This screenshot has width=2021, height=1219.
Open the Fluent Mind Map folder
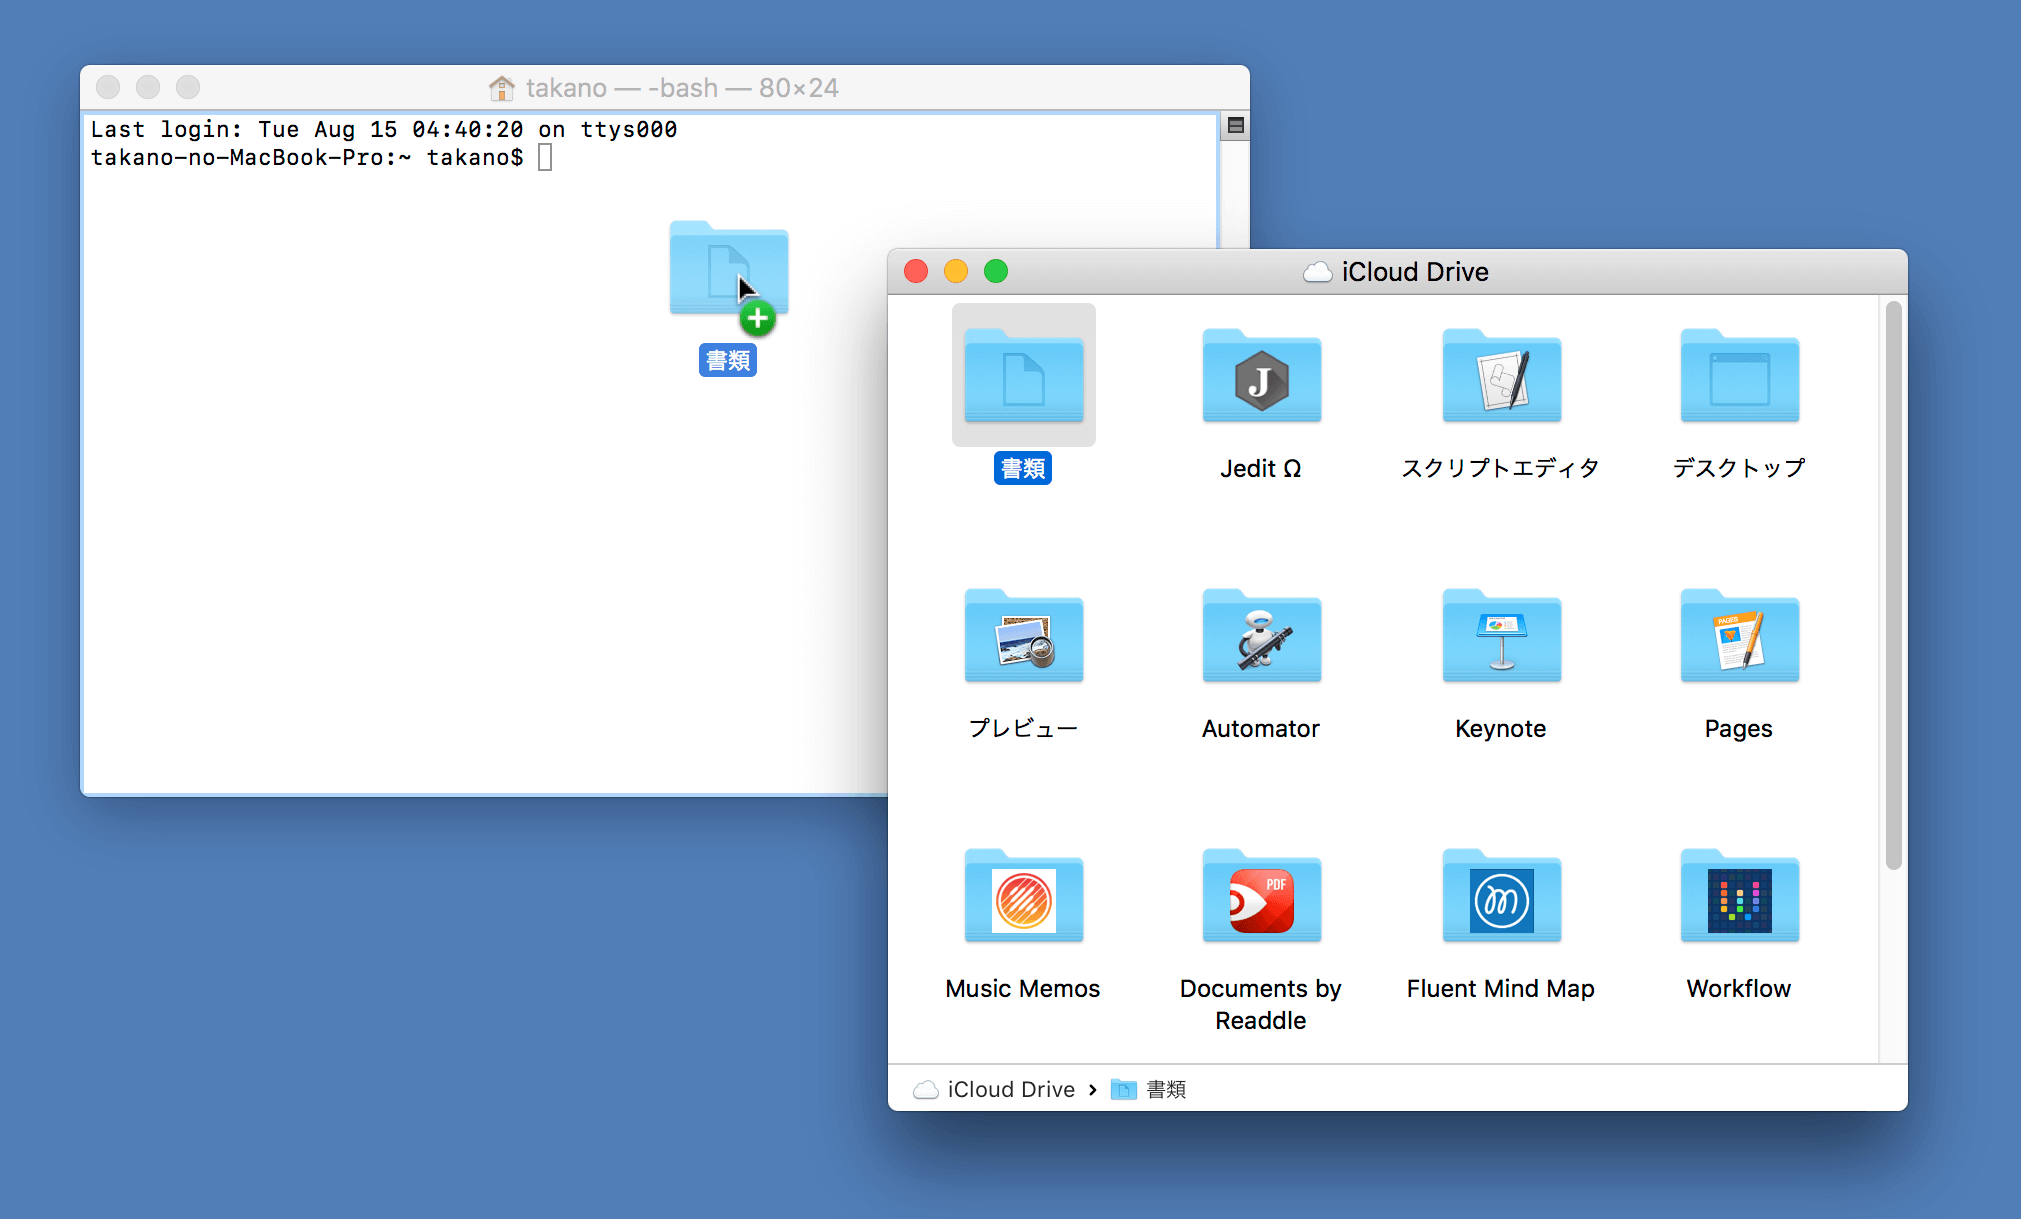click(1501, 896)
